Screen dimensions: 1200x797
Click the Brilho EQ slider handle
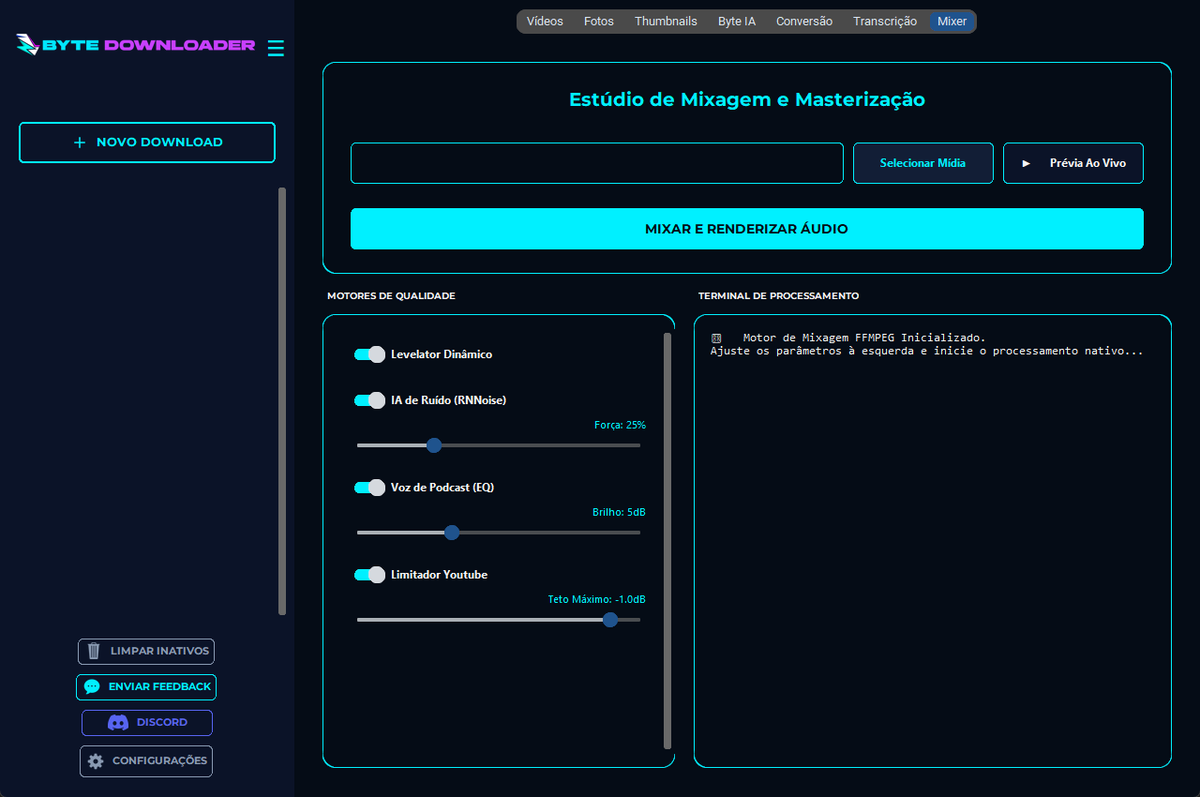click(452, 532)
